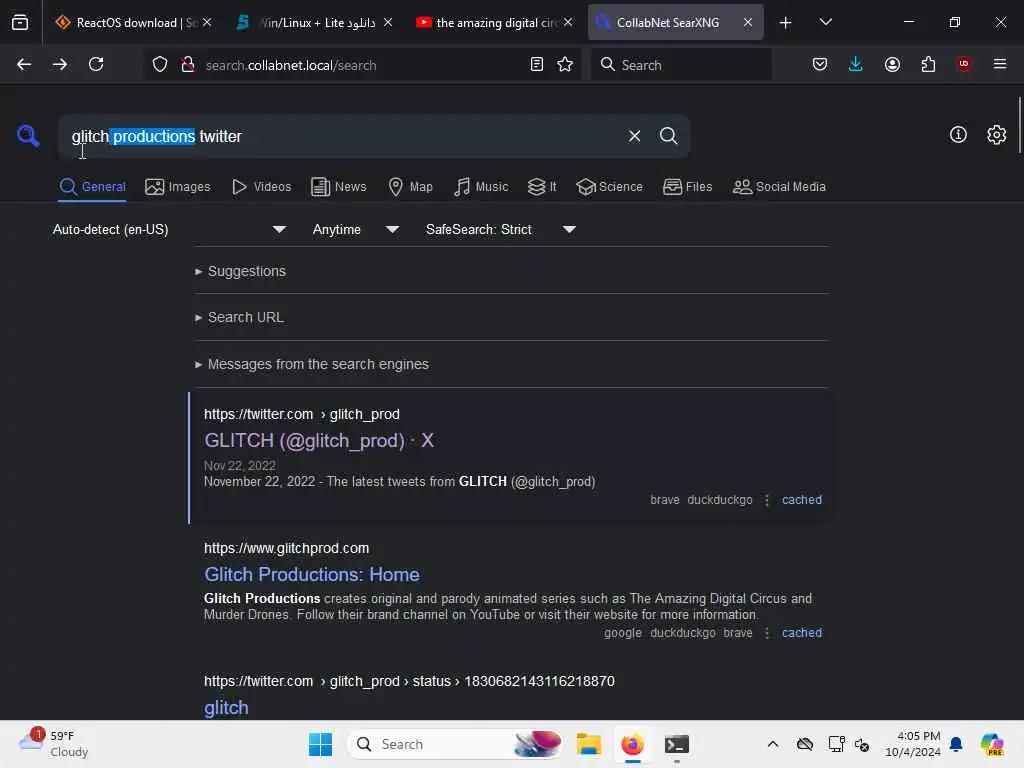Select the Map search category
The height and width of the screenshot is (768, 1024).
(x=410, y=187)
